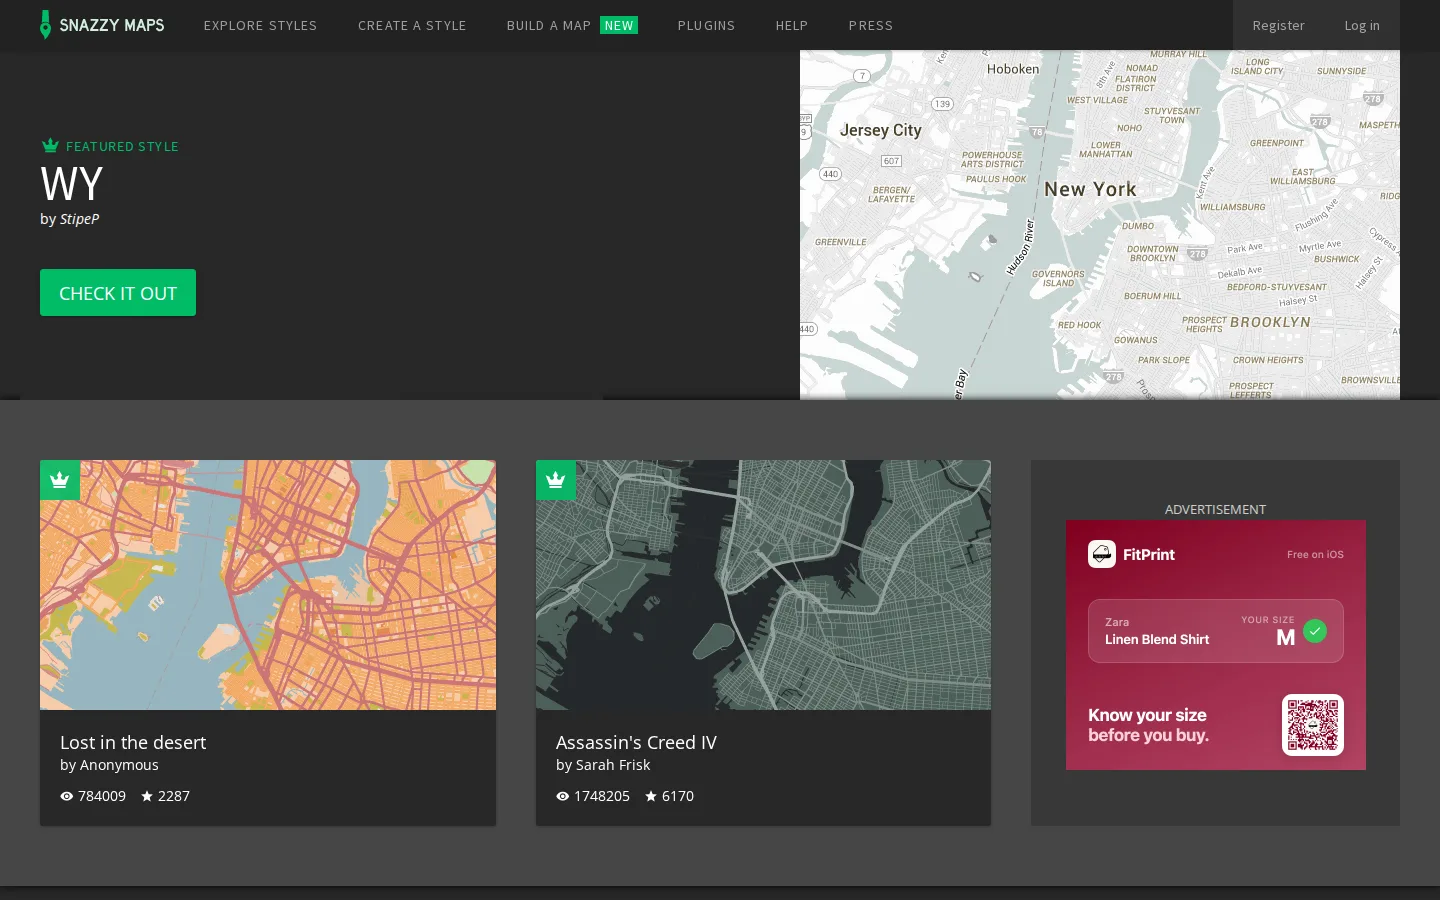Click the Log in link
Image resolution: width=1440 pixels, height=900 pixels.
pos(1362,25)
